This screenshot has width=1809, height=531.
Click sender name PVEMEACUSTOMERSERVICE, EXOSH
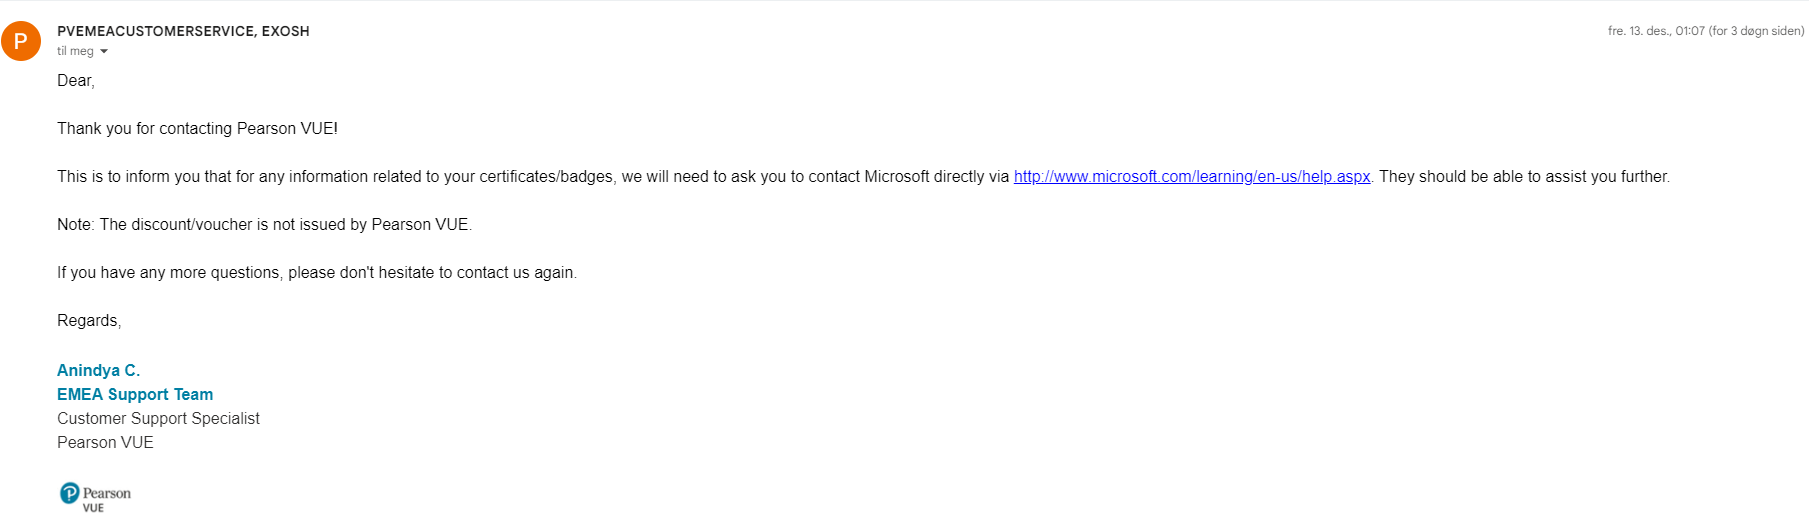pos(183,31)
